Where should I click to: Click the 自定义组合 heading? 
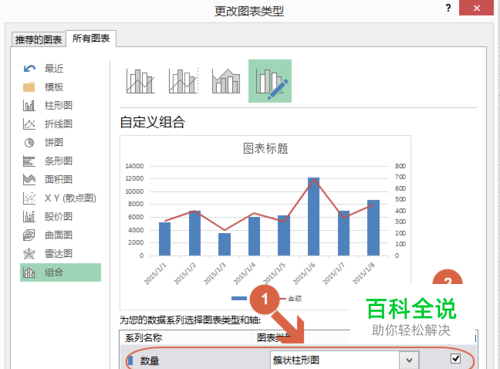(x=152, y=122)
